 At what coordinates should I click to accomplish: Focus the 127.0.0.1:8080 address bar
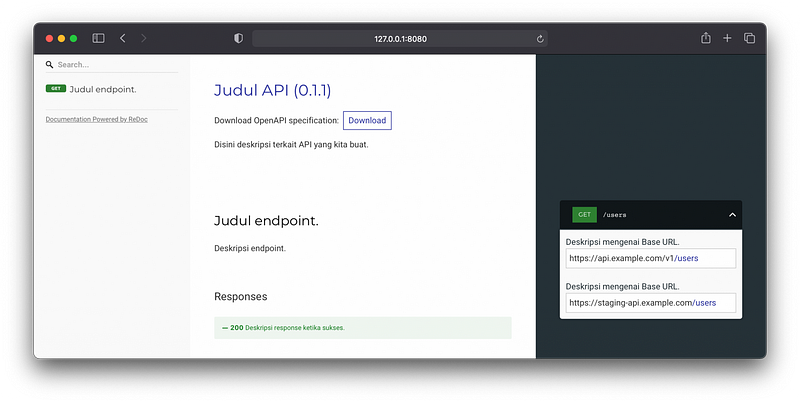(x=399, y=38)
